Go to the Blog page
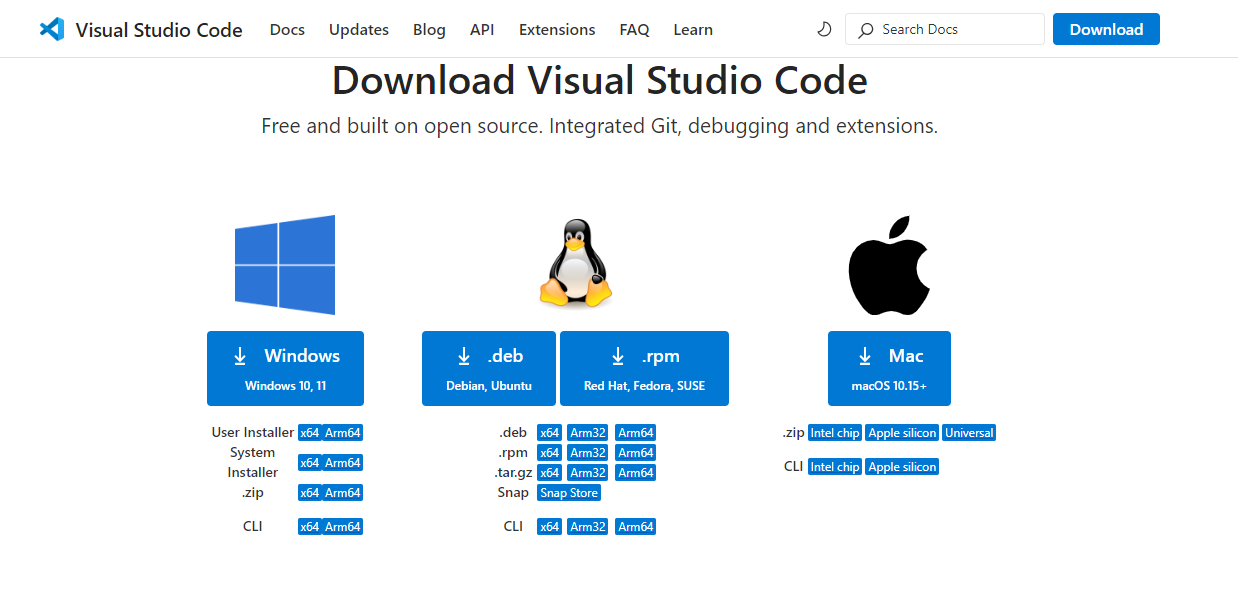 point(429,29)
